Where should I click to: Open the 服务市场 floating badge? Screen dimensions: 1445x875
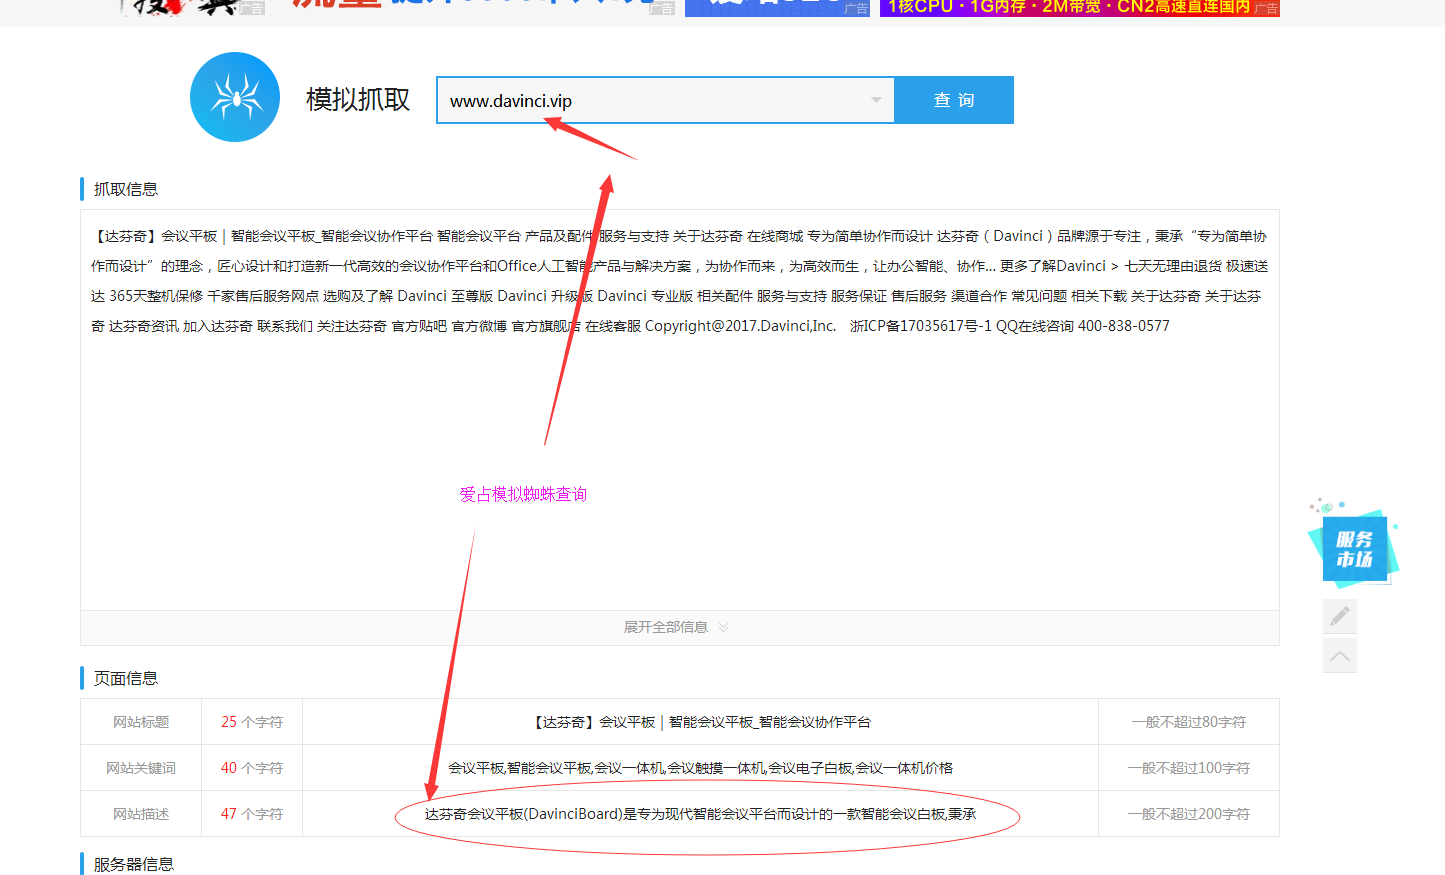[1354, 546]
